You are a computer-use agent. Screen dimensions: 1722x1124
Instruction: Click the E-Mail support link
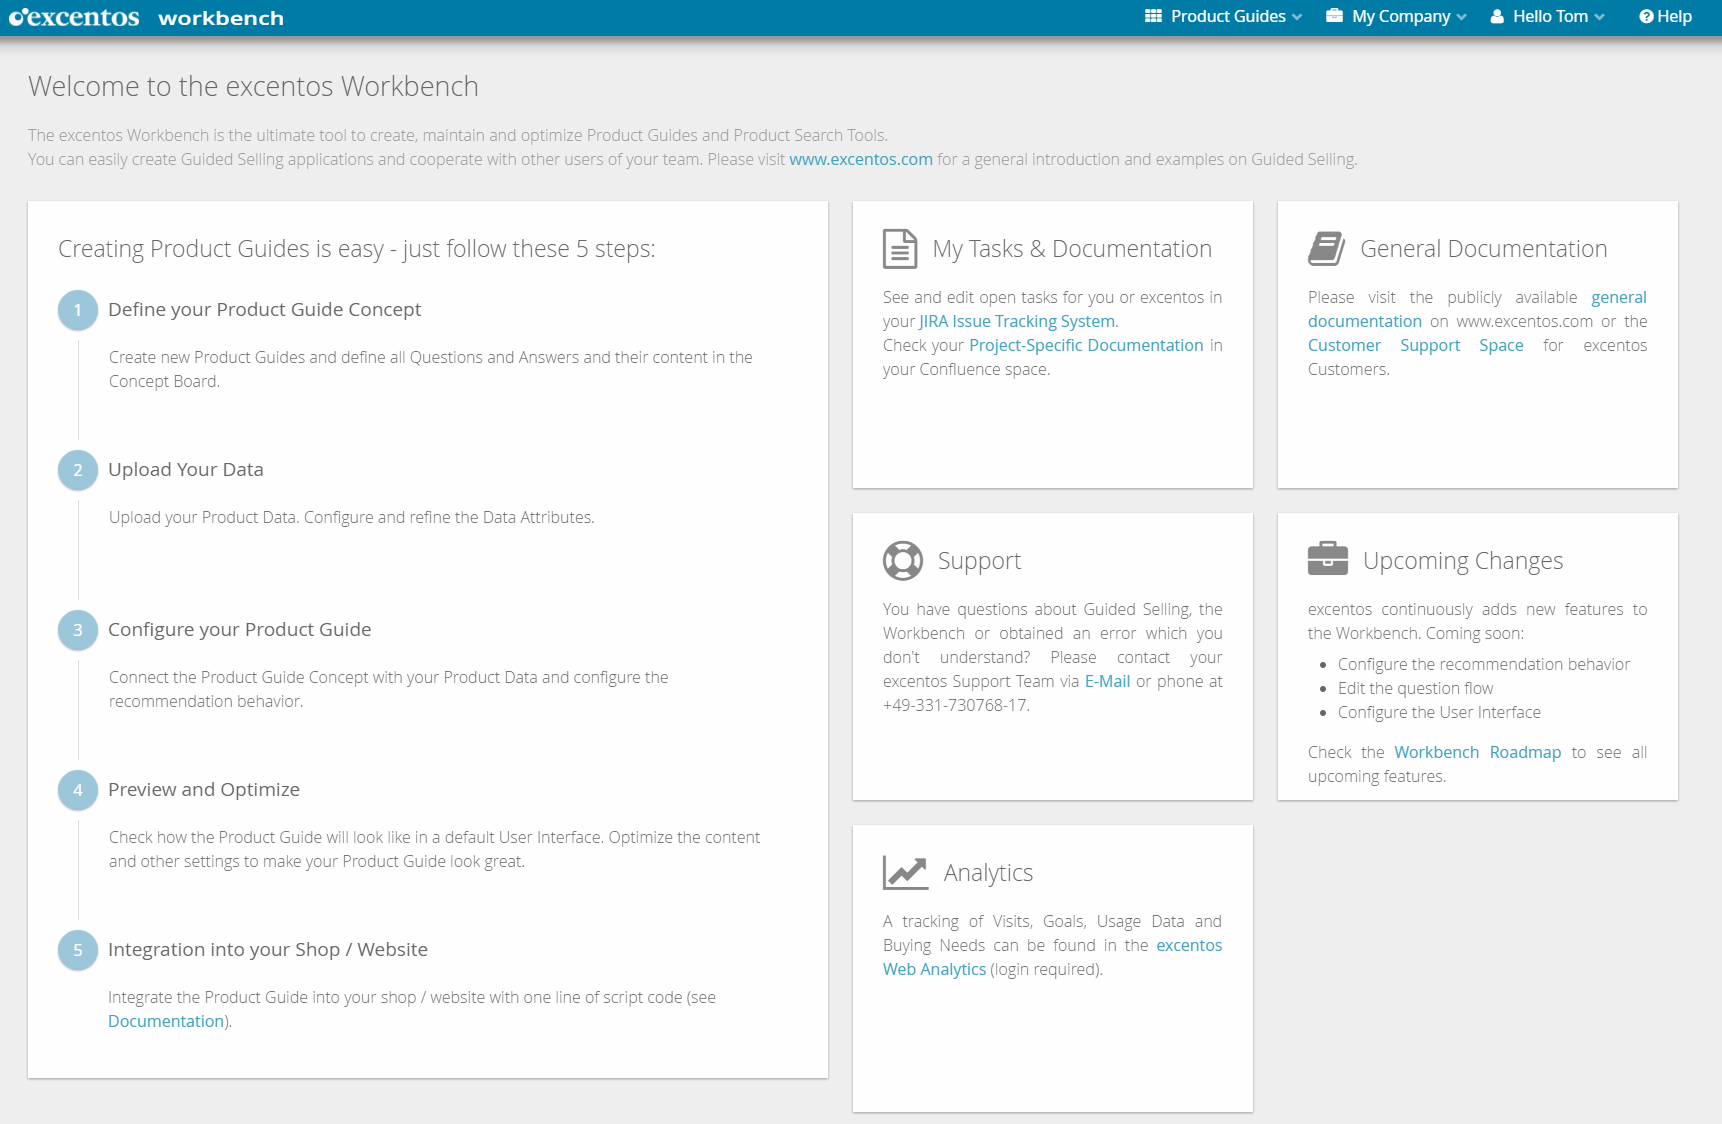tap(1107, 681)
